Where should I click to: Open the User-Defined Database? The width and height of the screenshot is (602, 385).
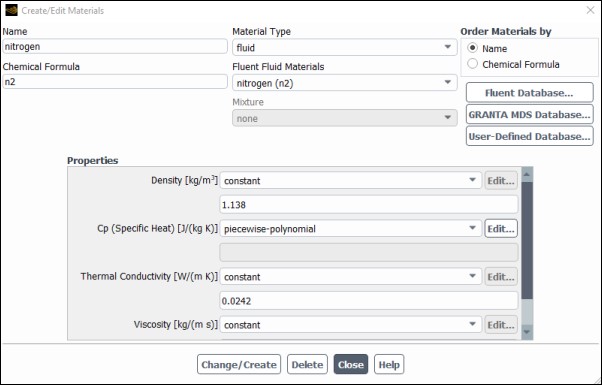point(529,136)
